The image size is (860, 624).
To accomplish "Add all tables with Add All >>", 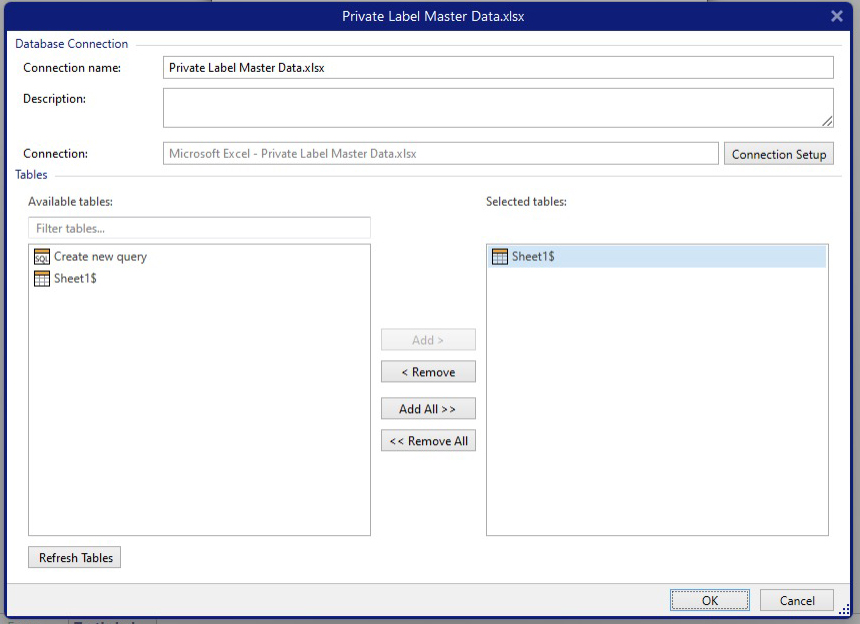I will [x=428, y=409].
